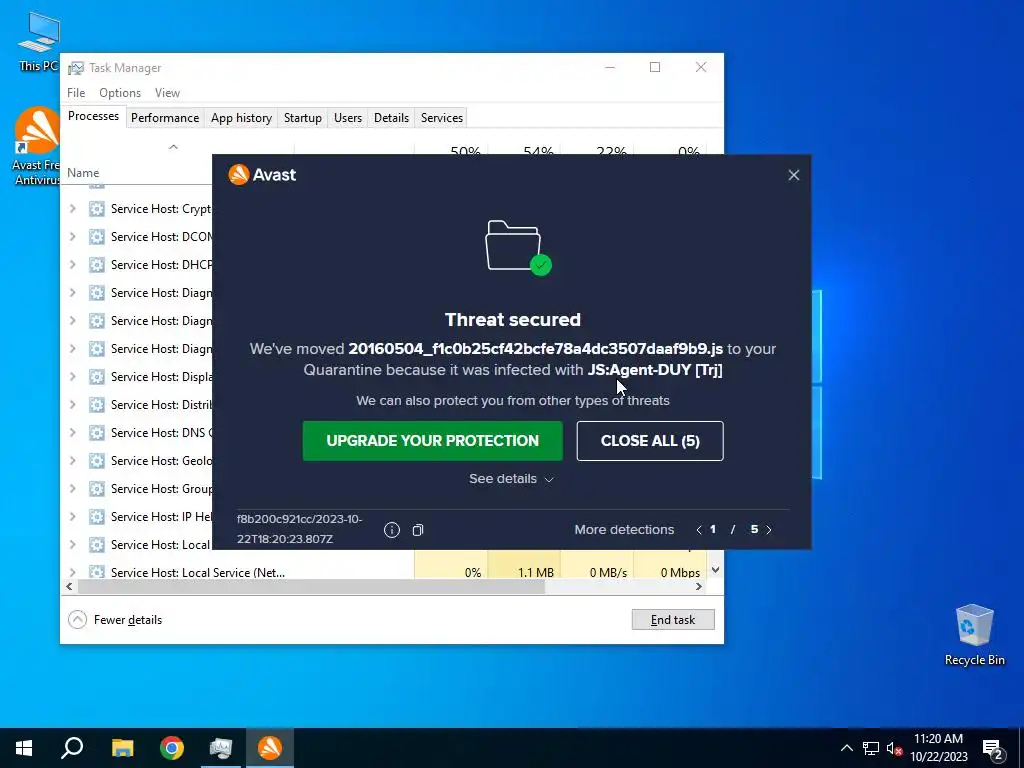Click the vertical scrollbar down arrow
The width and height of the screenshot is (1024, 768).
click(x=715, y=570)
